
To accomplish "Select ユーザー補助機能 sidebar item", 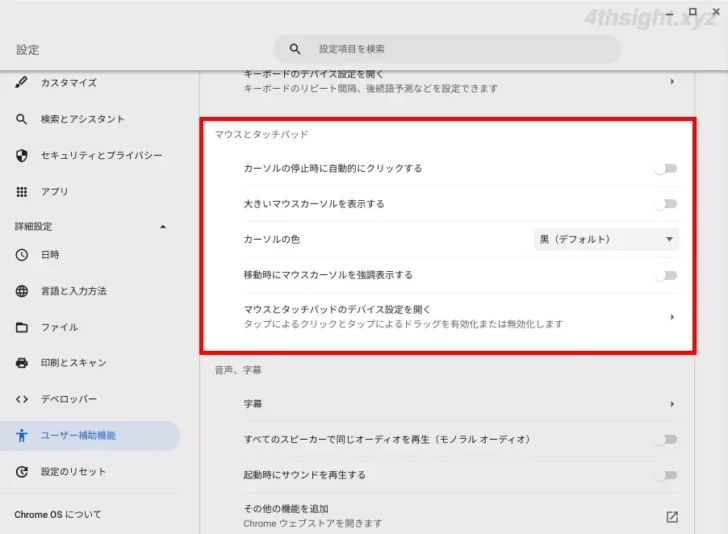I will [x=90, y=435].
